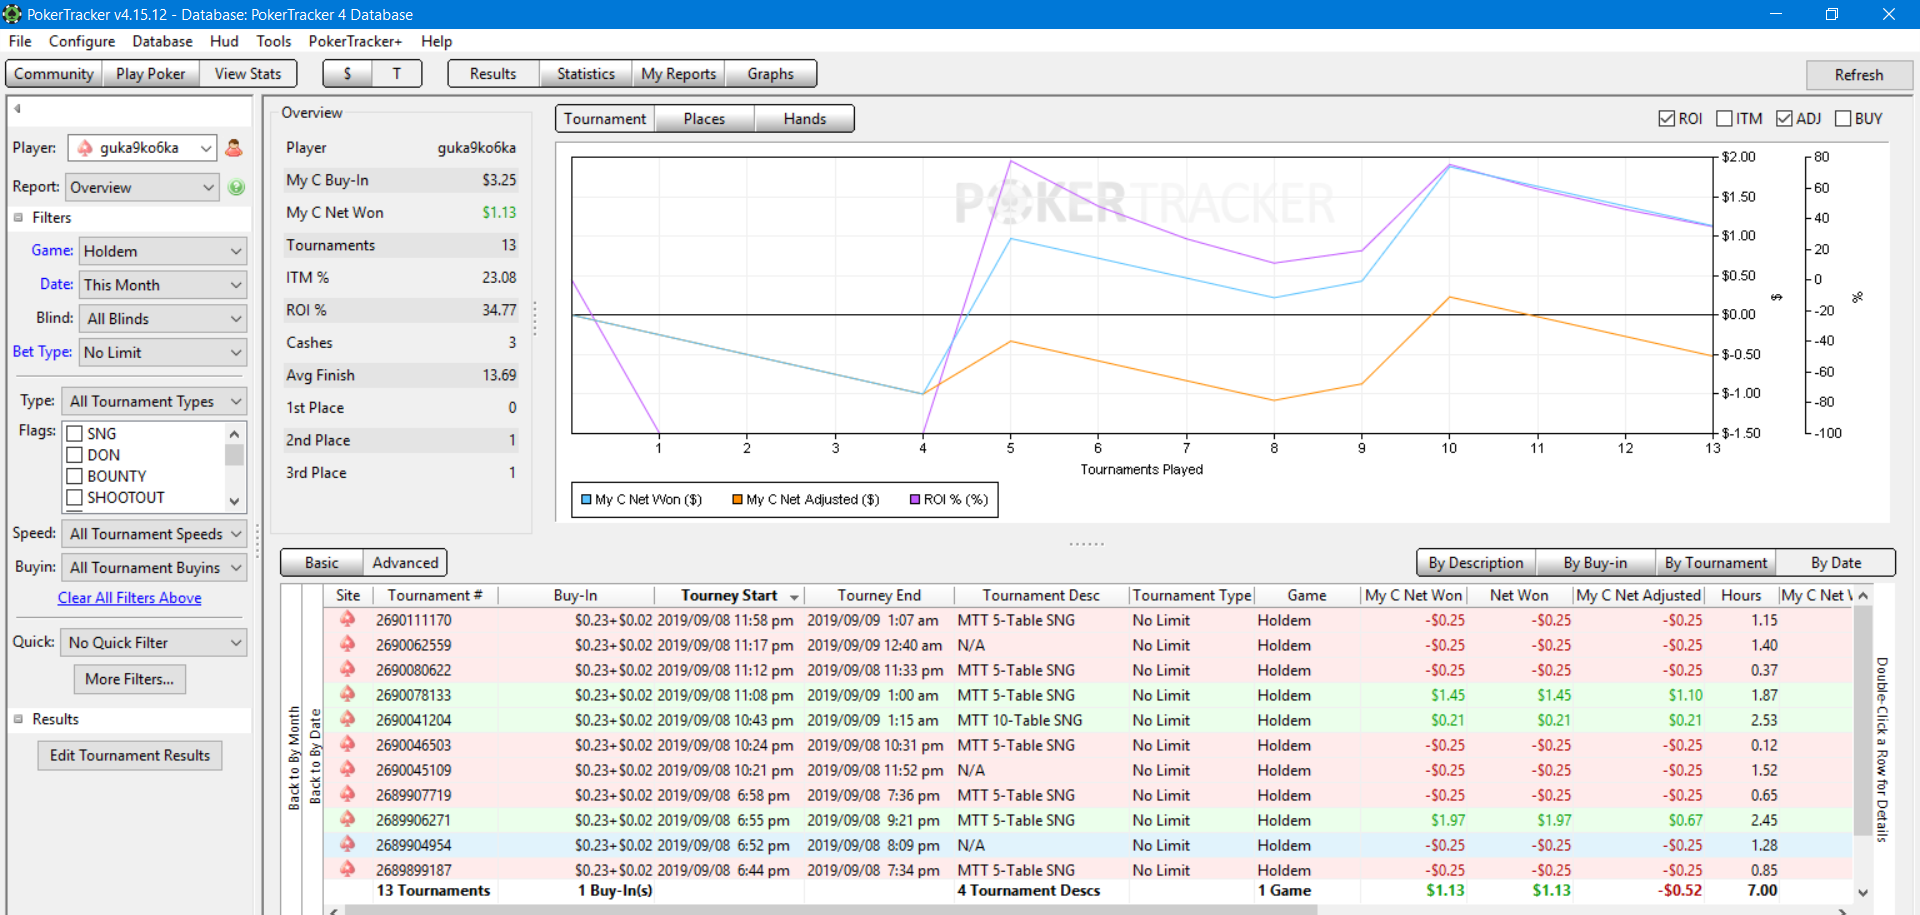Open the Database menu
Image resolution: width=1920 pixels, height=915 pixels.
coord(162,41)
